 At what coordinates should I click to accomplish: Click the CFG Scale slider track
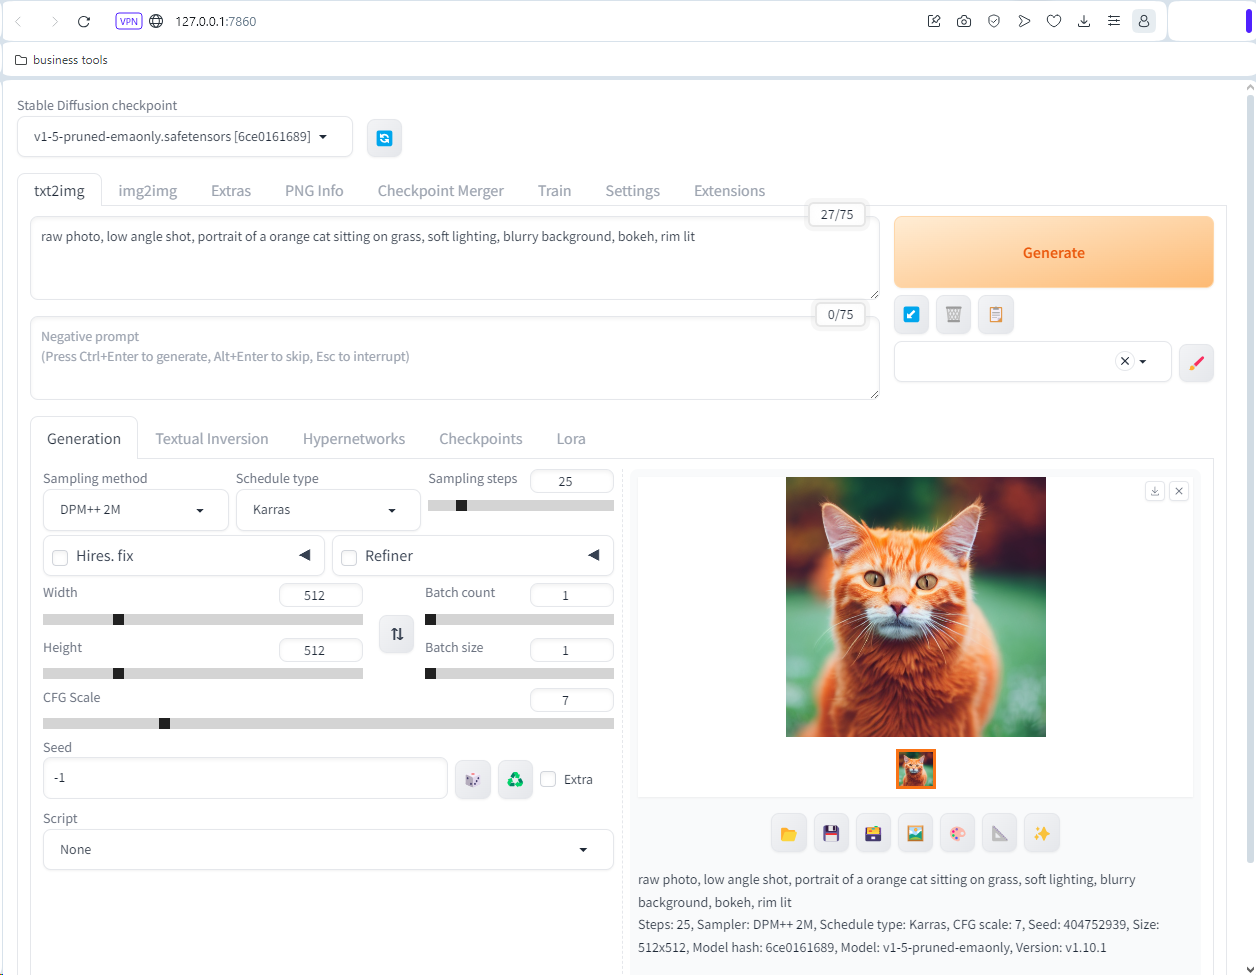tap(328, 724)
